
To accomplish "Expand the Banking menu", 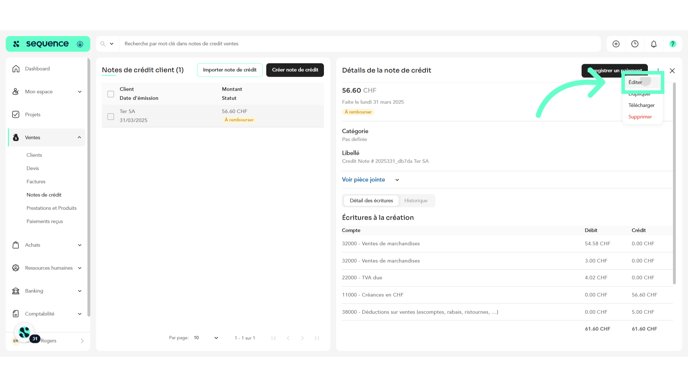I will click(x=79, y=290).
